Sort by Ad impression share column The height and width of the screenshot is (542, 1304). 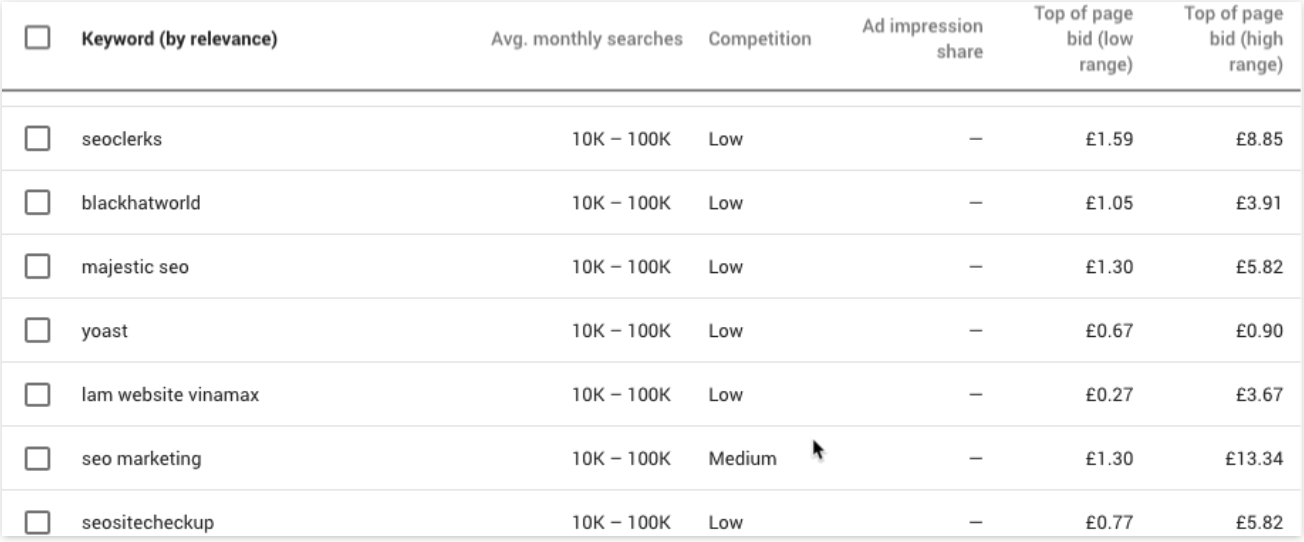pos(922,39)
